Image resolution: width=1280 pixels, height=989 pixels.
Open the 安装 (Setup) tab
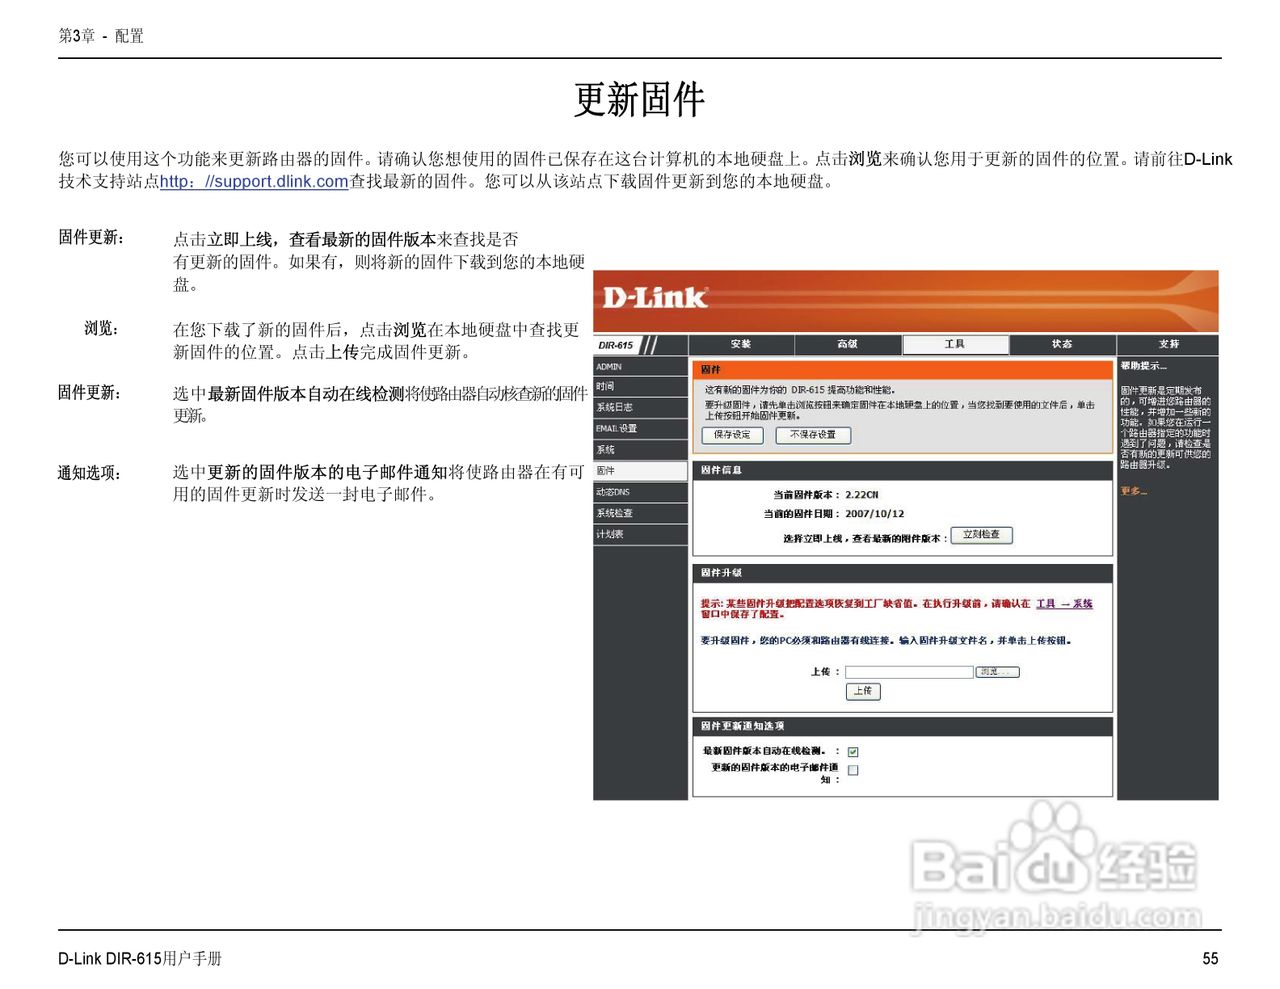point(741,344)
